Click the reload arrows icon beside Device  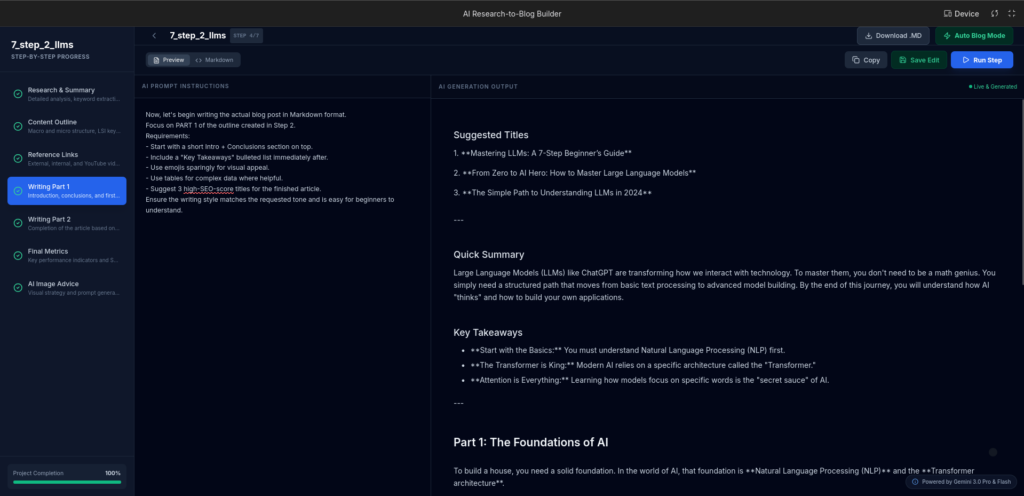tap(995, 14)
